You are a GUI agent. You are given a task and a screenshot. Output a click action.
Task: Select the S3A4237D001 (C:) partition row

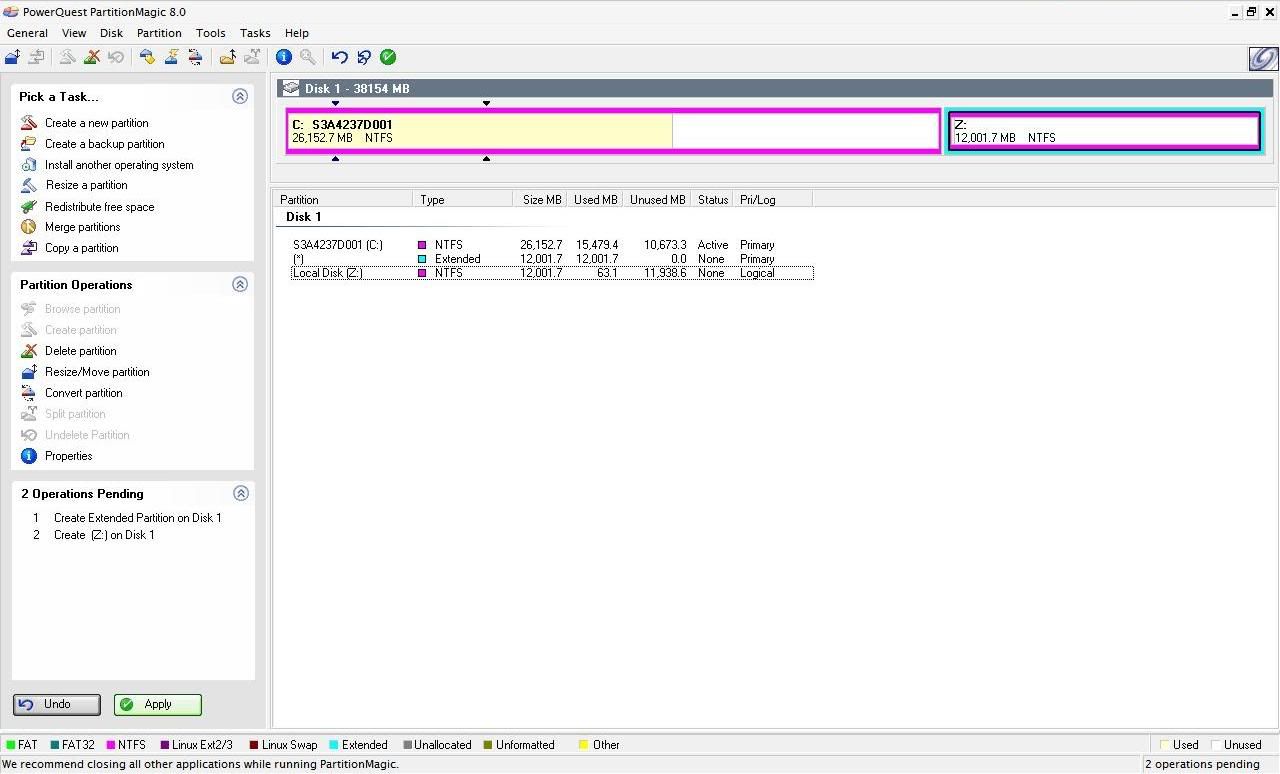[x=338, y=245]
